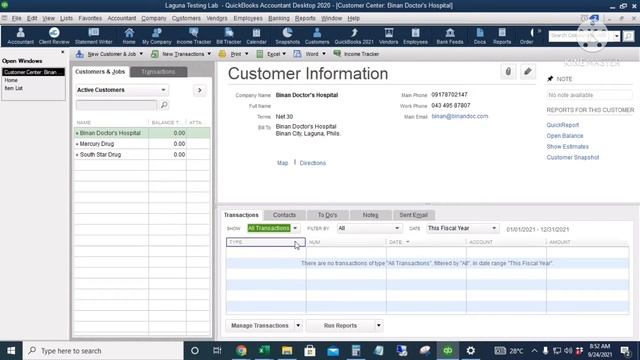This screenshot has width=640, height=360.
Task: Click the customer search magnifier icon
Action: pyautogui.click(x=164, y=105)
